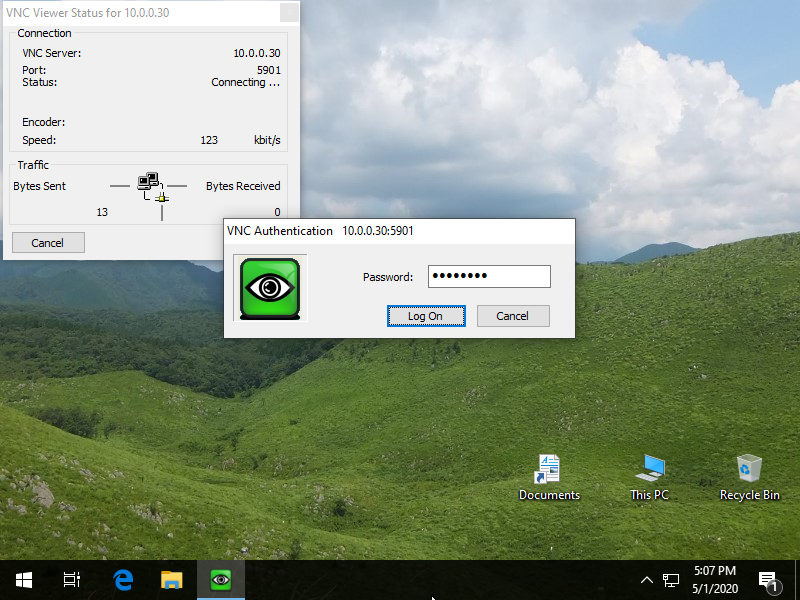The width and height of the screenshot is (800, 600).
Task: Open Task View on the taskbar
Action: coord(72,580)
